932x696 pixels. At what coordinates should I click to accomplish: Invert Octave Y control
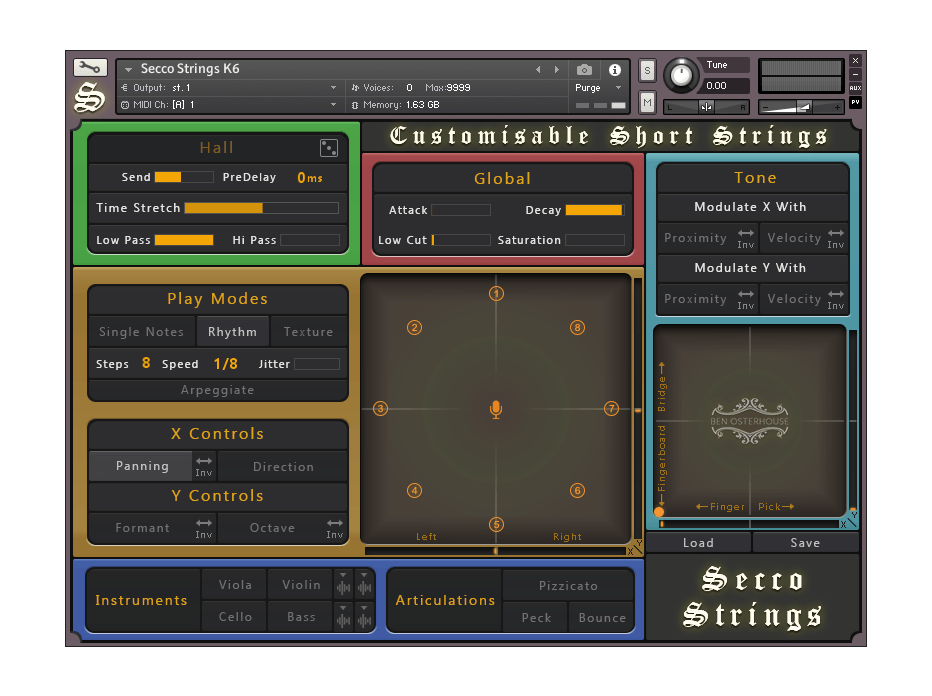335,528
